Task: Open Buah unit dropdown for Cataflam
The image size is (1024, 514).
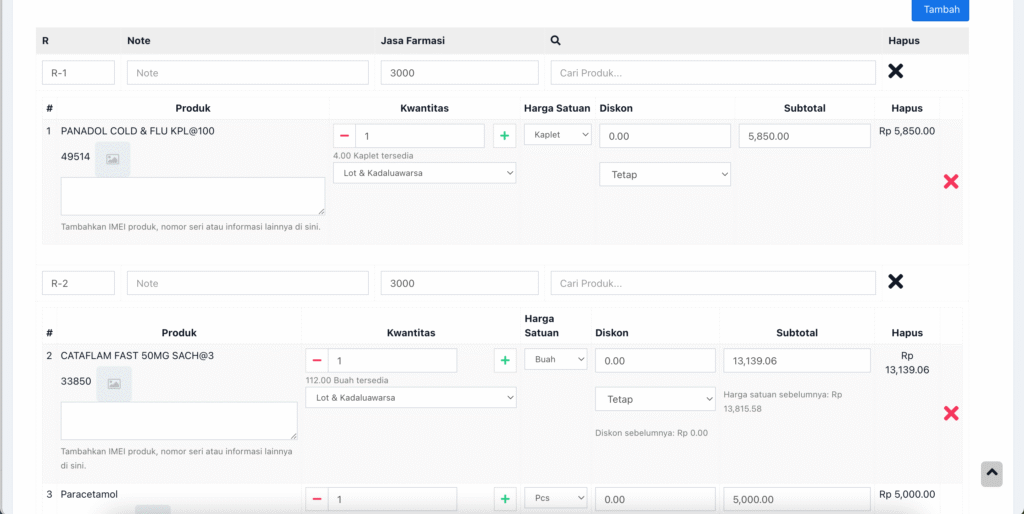Action: click(555, 359)
